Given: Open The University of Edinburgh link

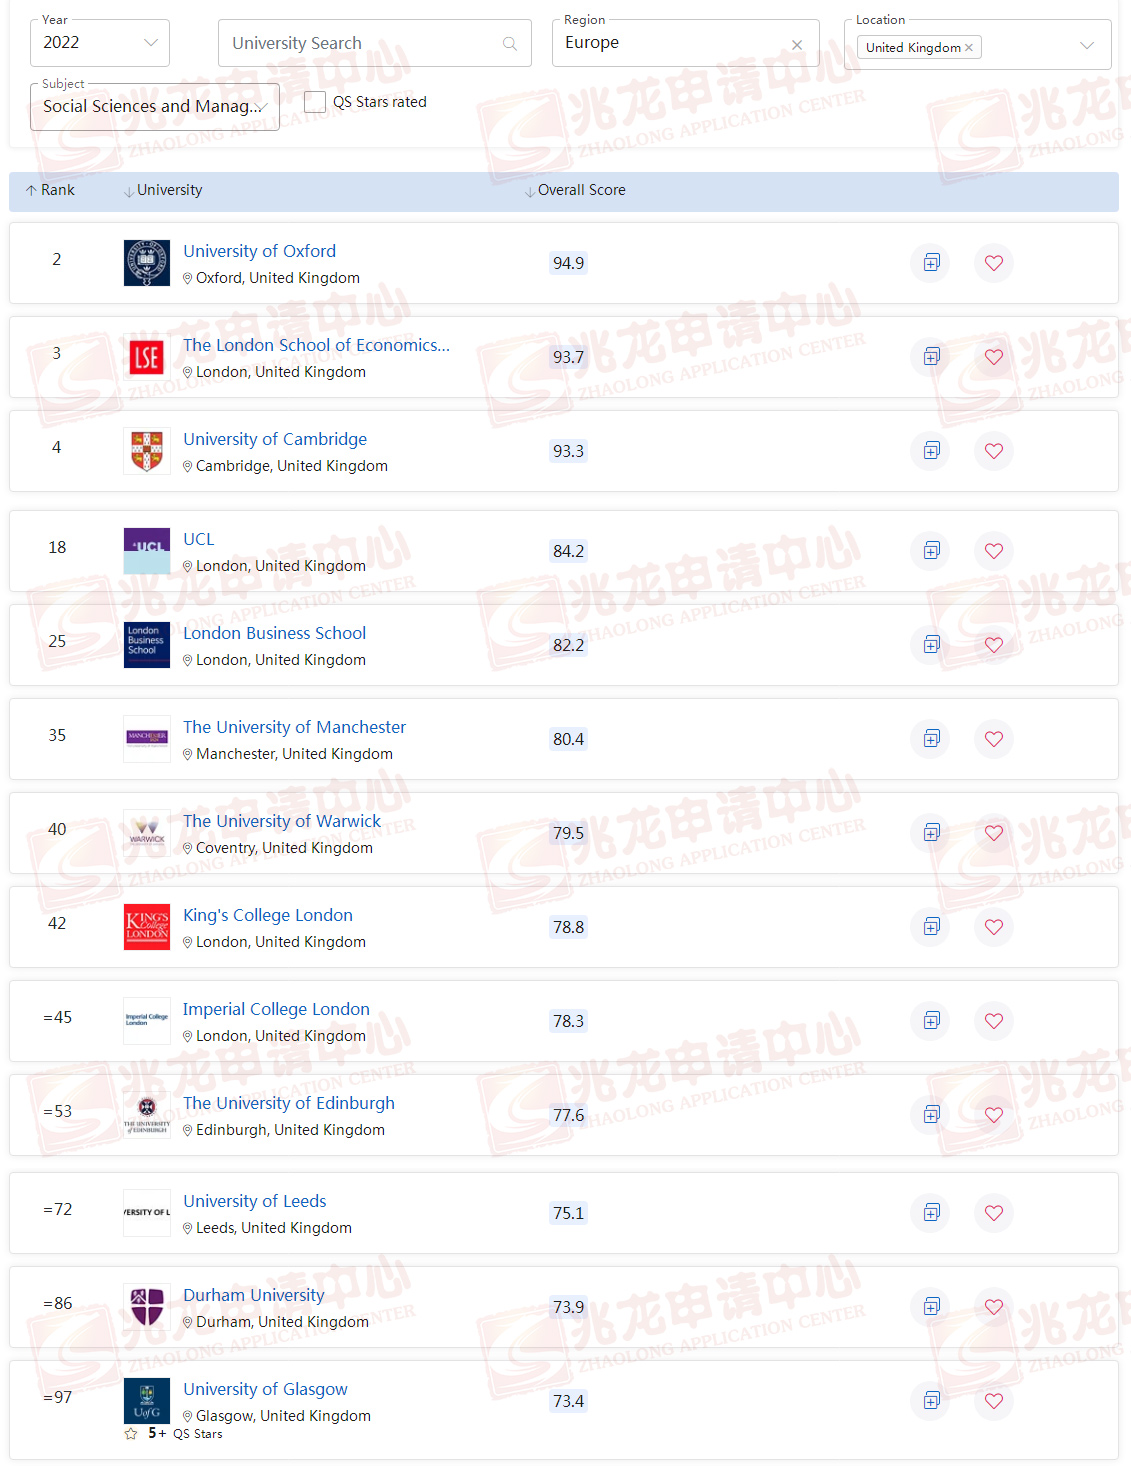Looking at the screenshot, I should click(288, 1103).
